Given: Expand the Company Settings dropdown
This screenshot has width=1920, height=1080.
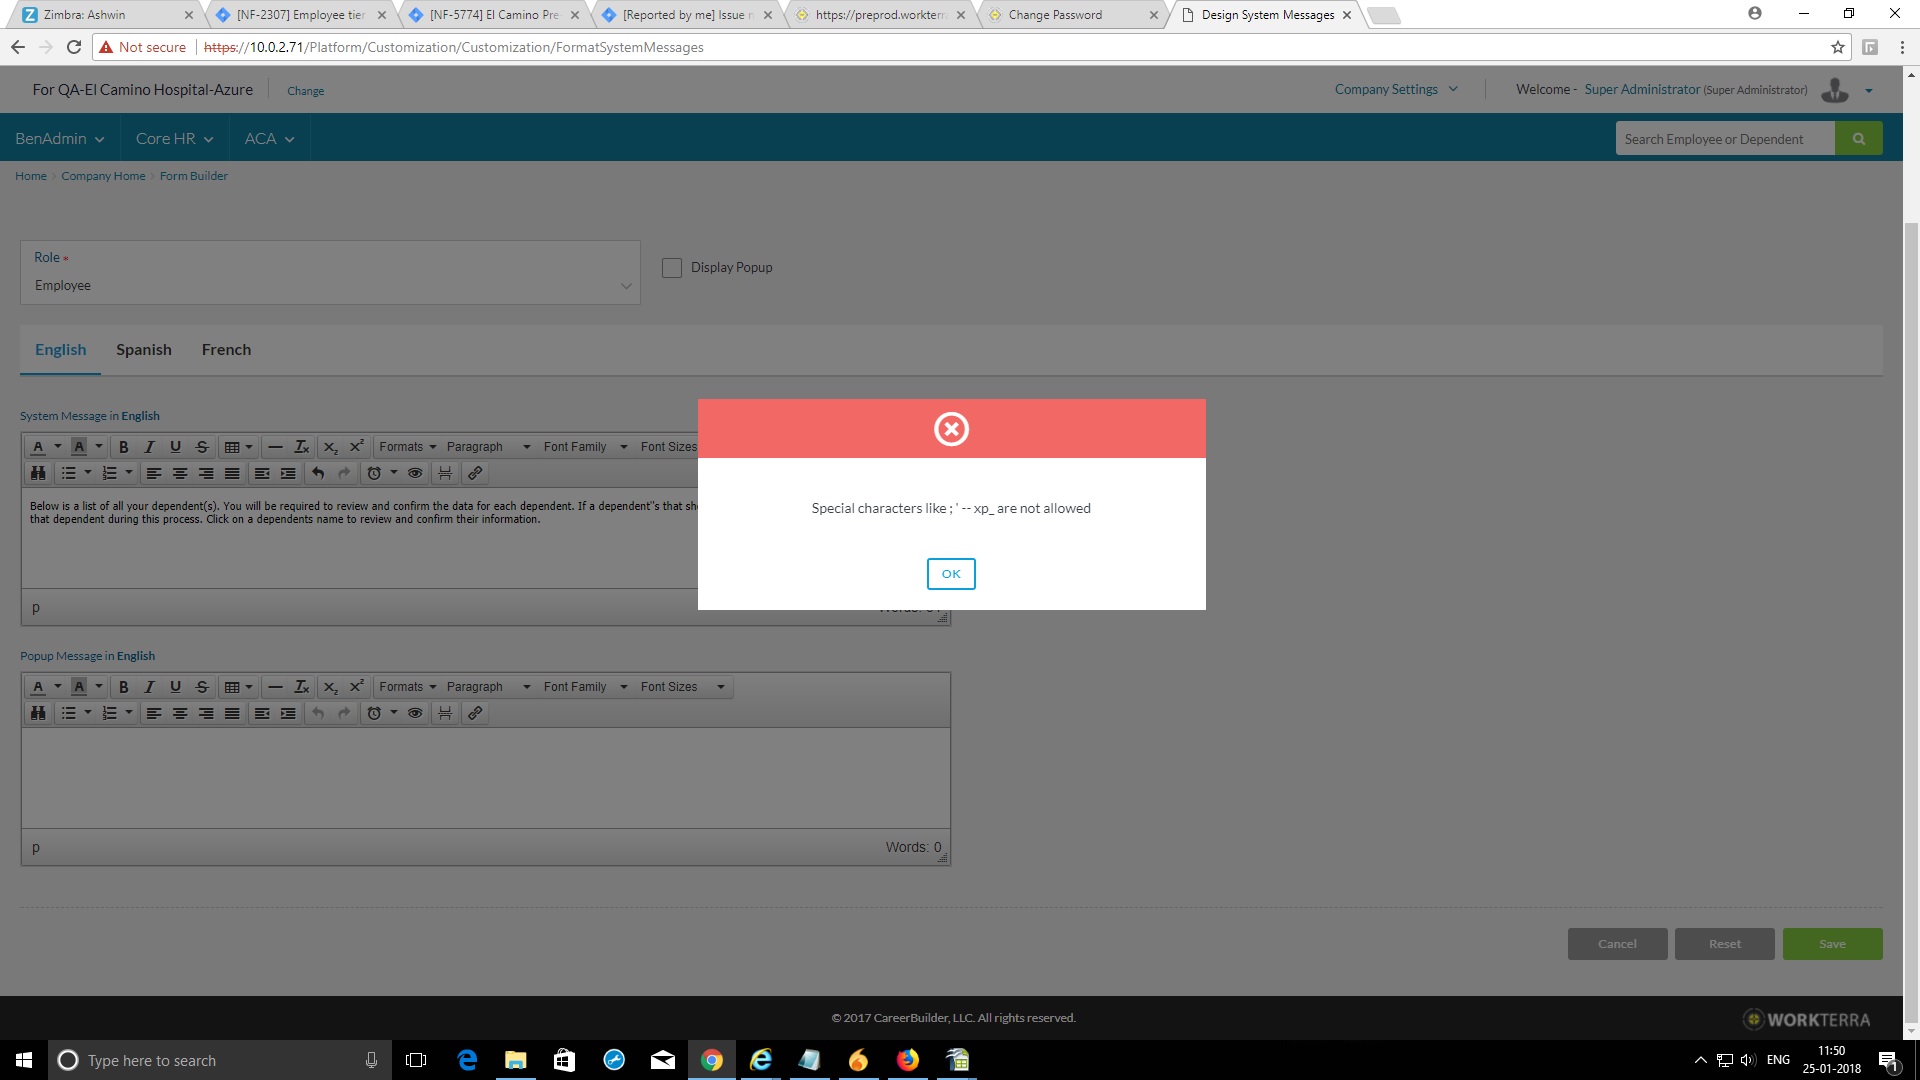Looking at the screenshot, I should (1396, 89).
